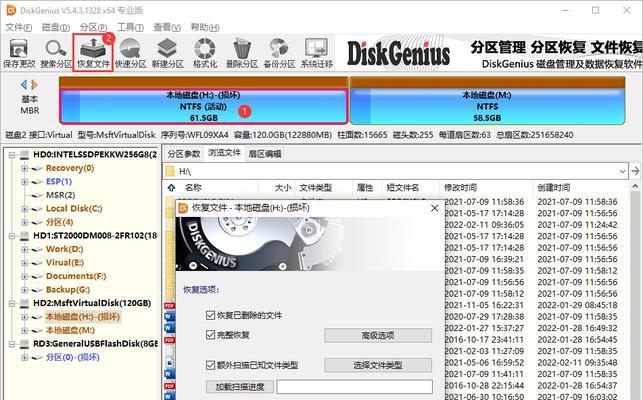The height and width of the screenshot is (400, 643).
Task: Expand the ESP(1) tree node
Action: click(x=25, y=182)
